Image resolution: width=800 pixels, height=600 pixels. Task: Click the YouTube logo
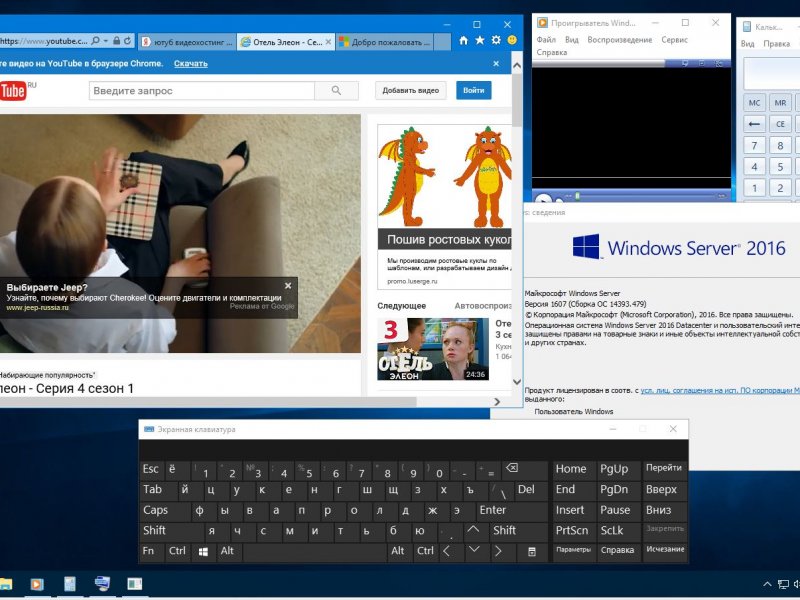[x=15, y=91]
